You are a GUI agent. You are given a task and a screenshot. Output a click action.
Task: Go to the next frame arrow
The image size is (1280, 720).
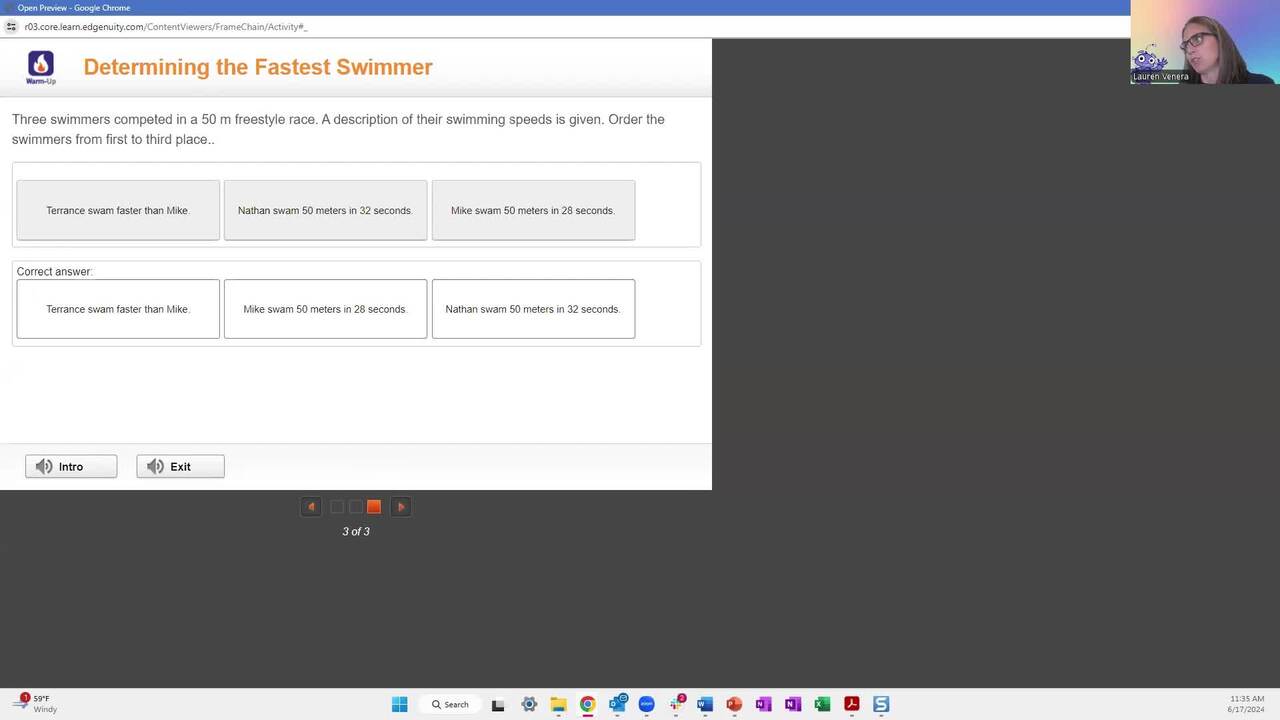pyautogui.click(x=401, y=507)
